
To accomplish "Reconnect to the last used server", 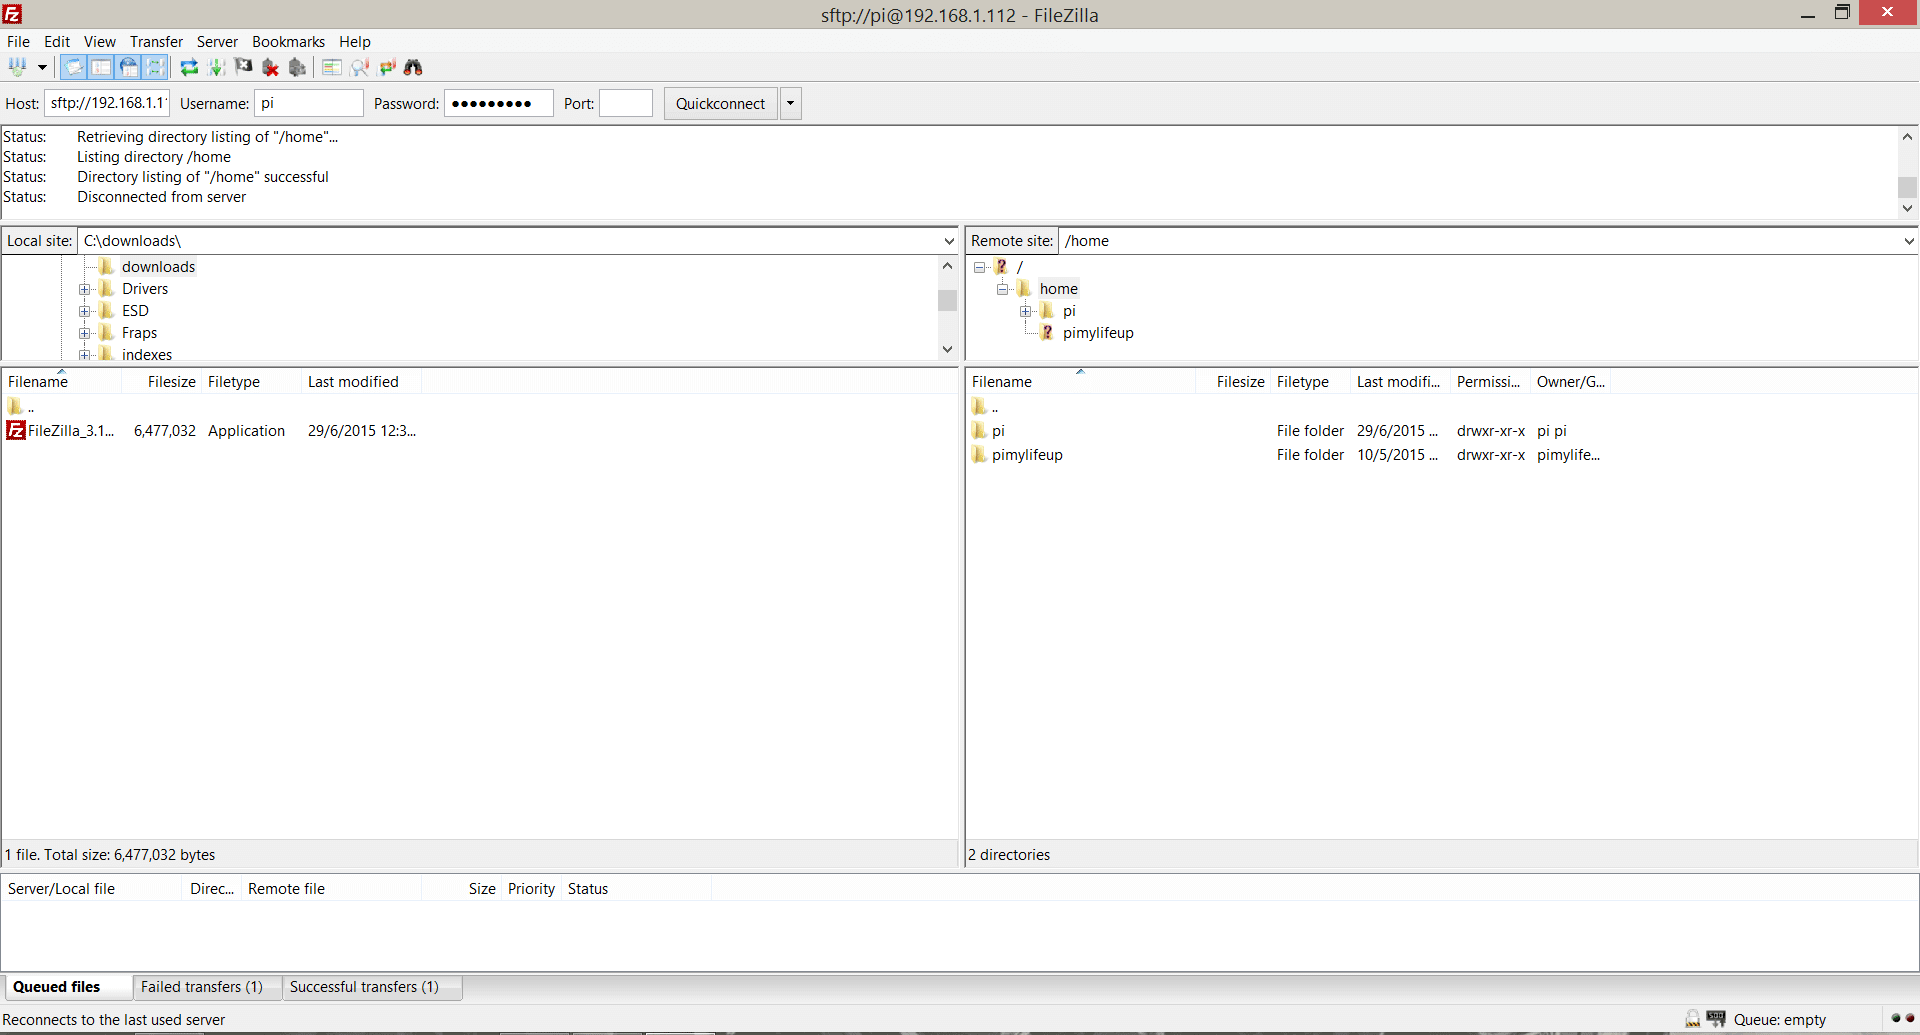I will [x=297, y=67].
